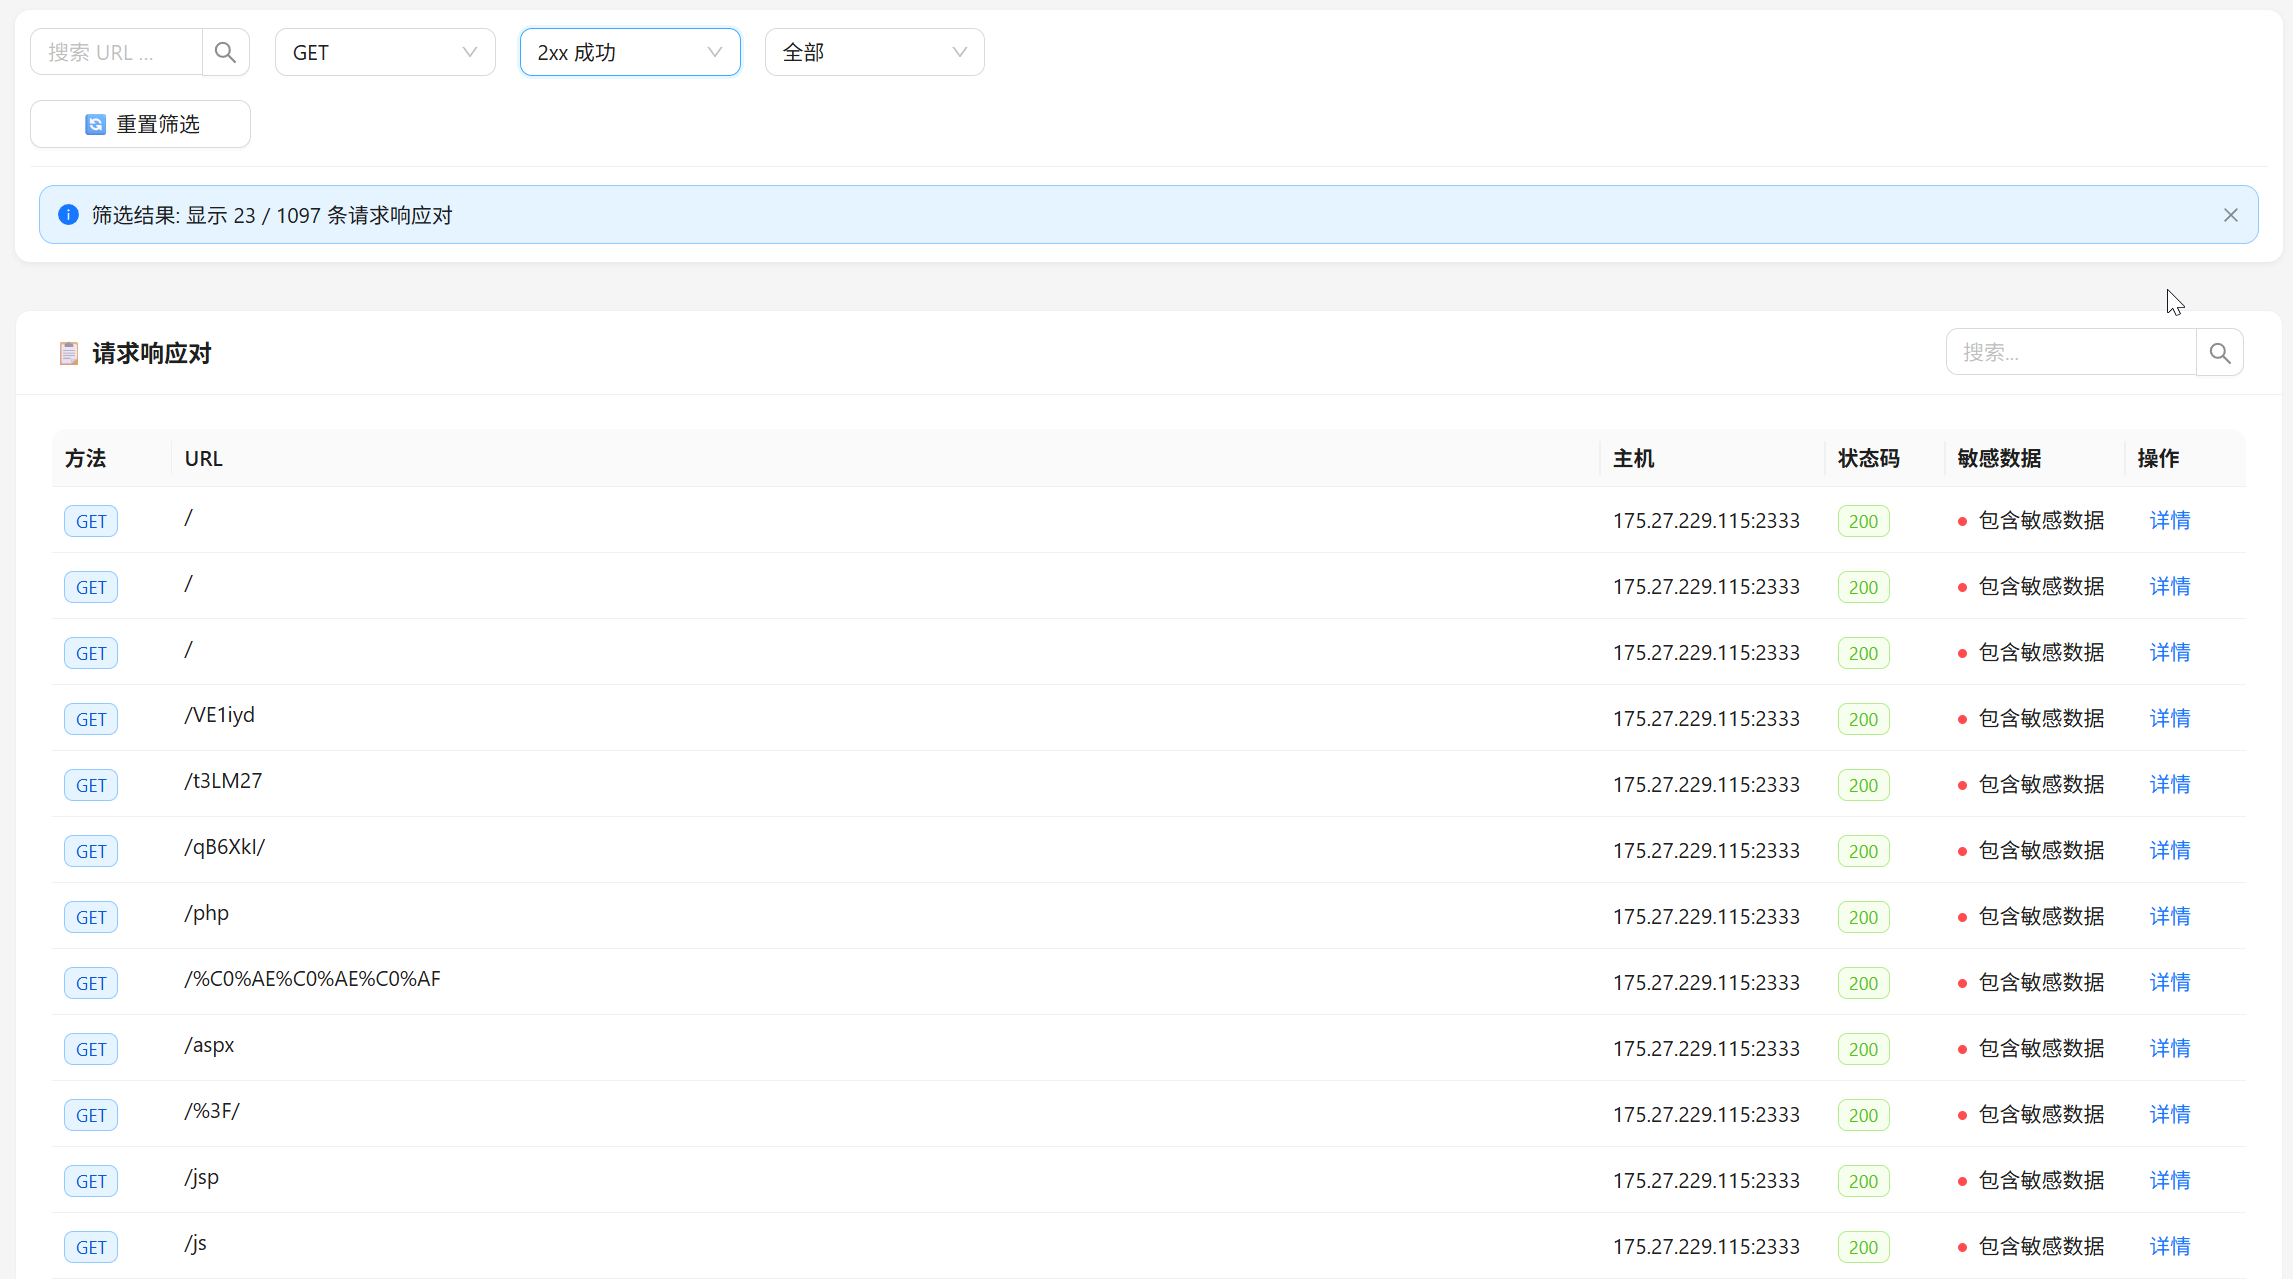
Task: Expand the 2xx 成功 status dropdown
Action: tap(629, 52)
